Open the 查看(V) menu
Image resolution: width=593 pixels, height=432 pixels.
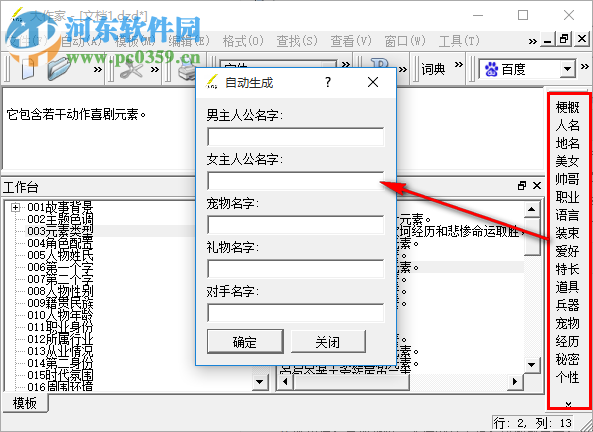tap(351, 41)
